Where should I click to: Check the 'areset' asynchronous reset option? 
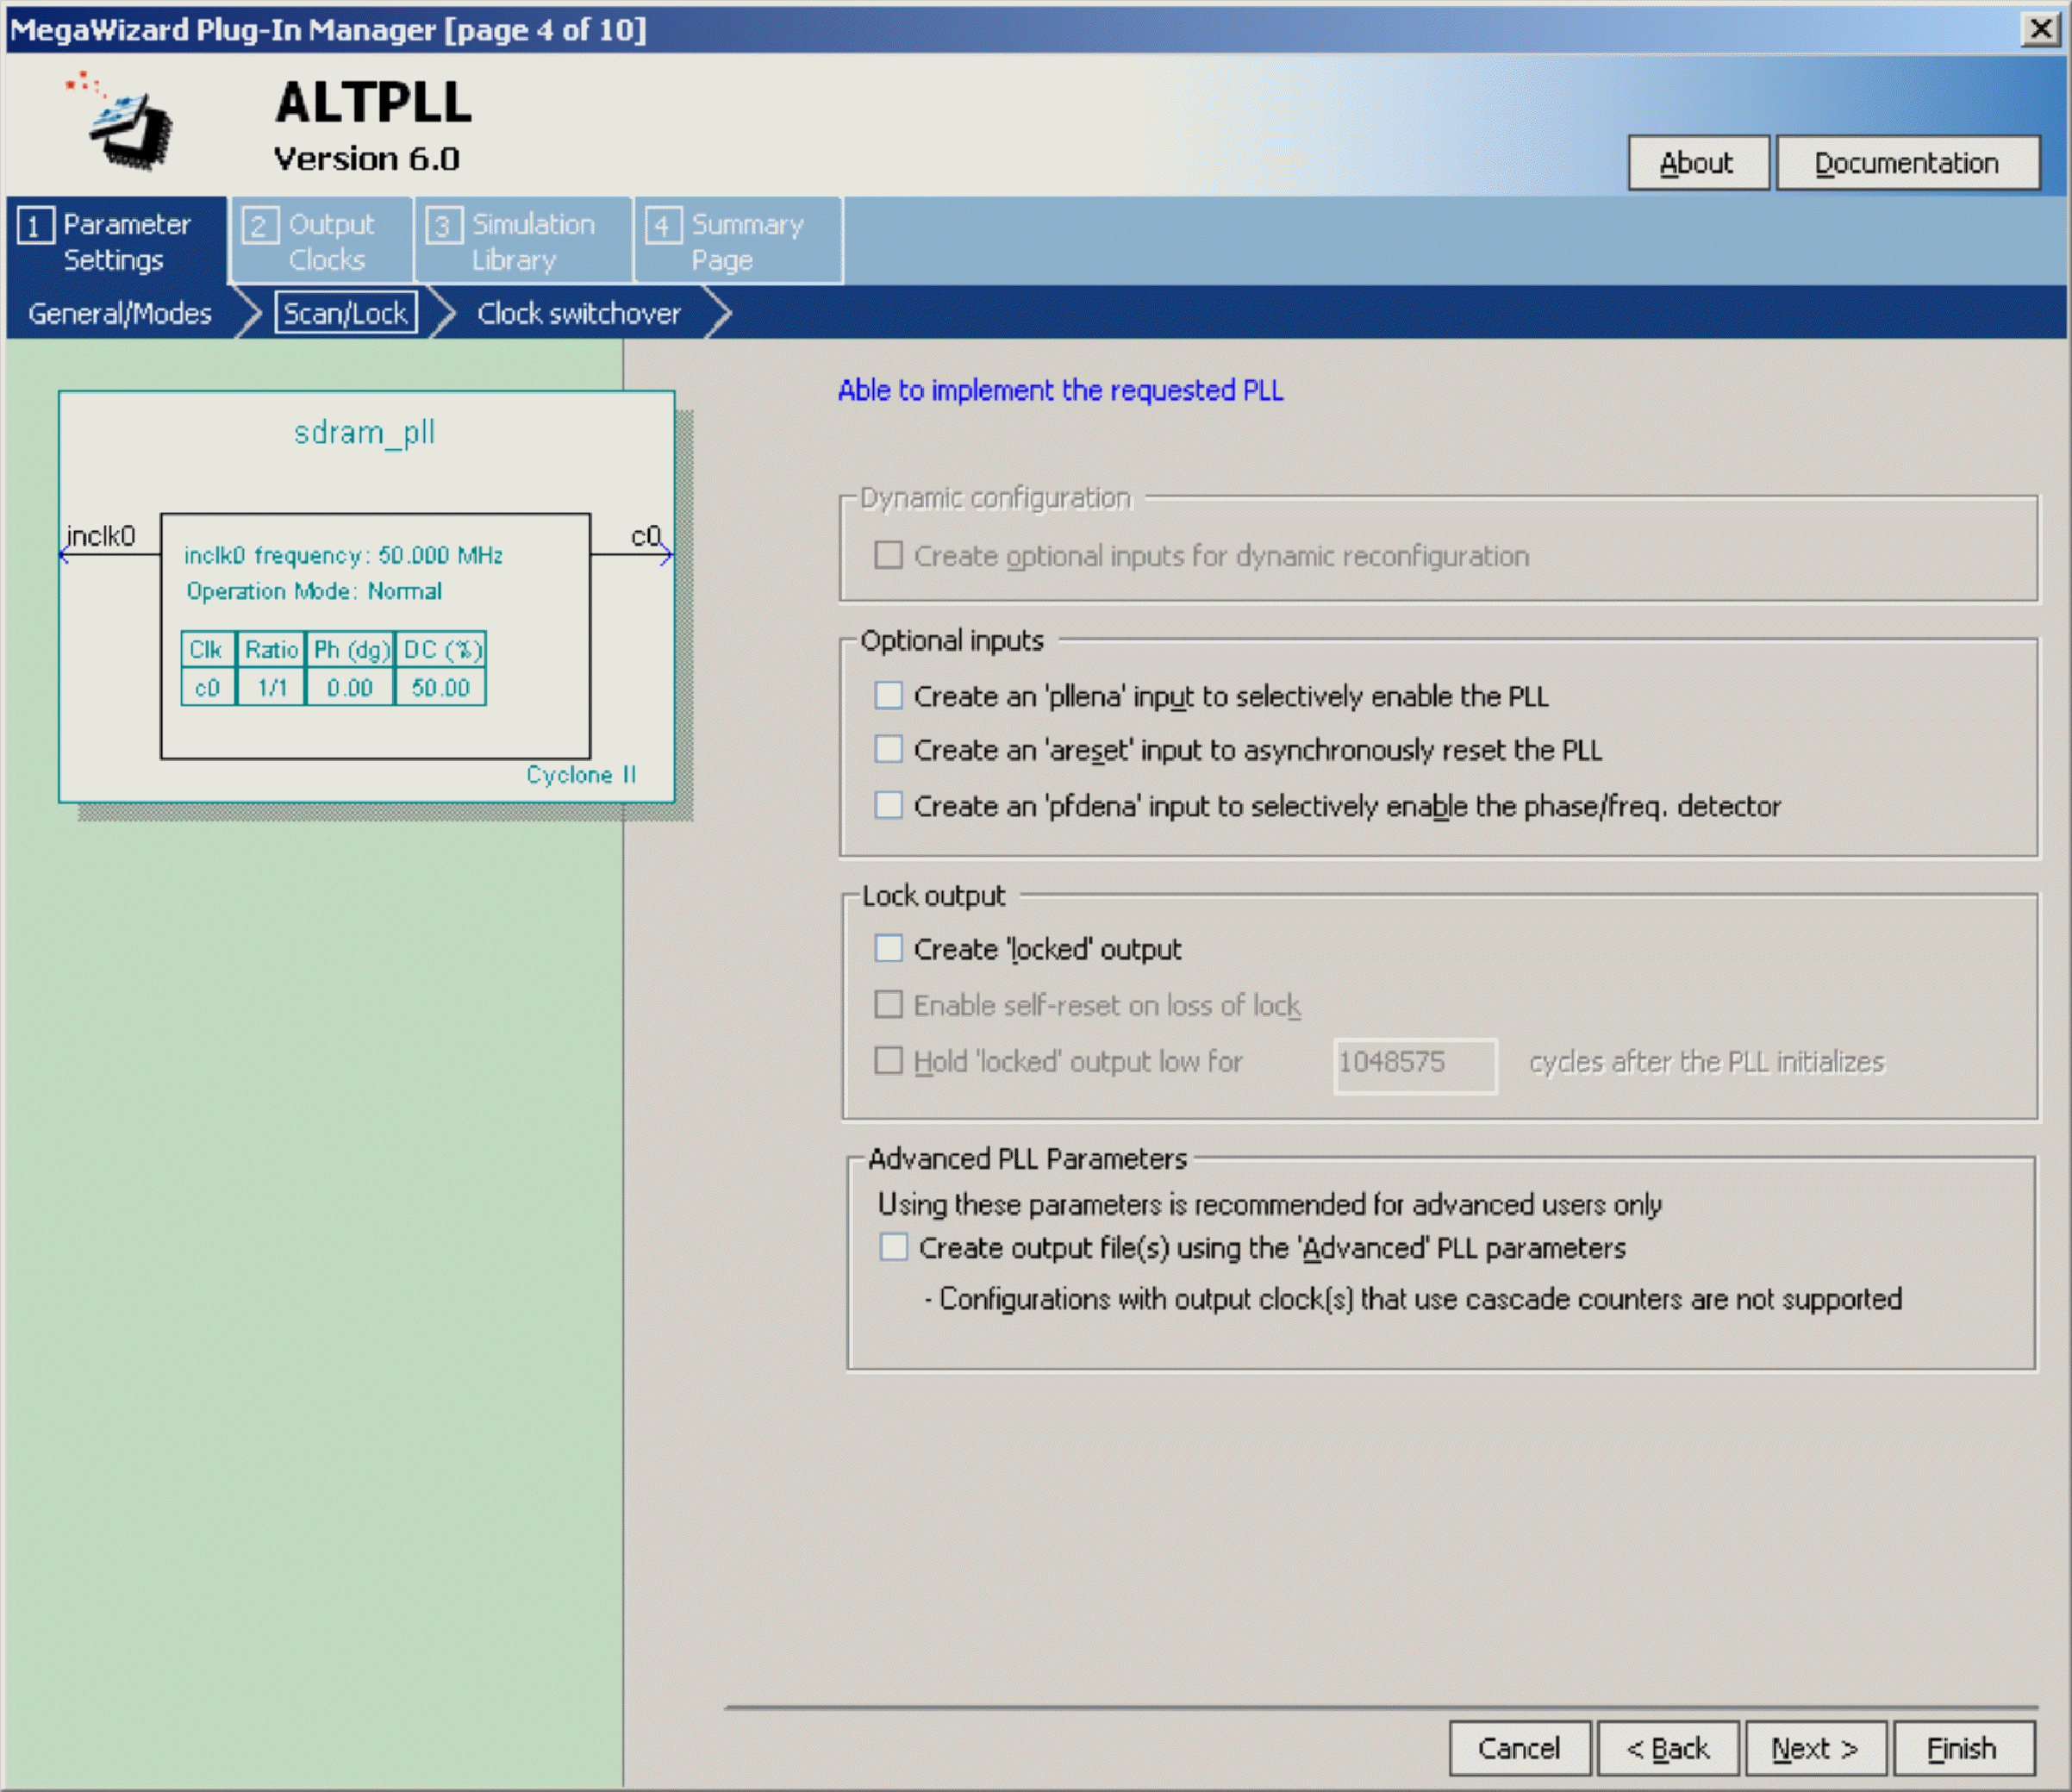tap(888, 749)
